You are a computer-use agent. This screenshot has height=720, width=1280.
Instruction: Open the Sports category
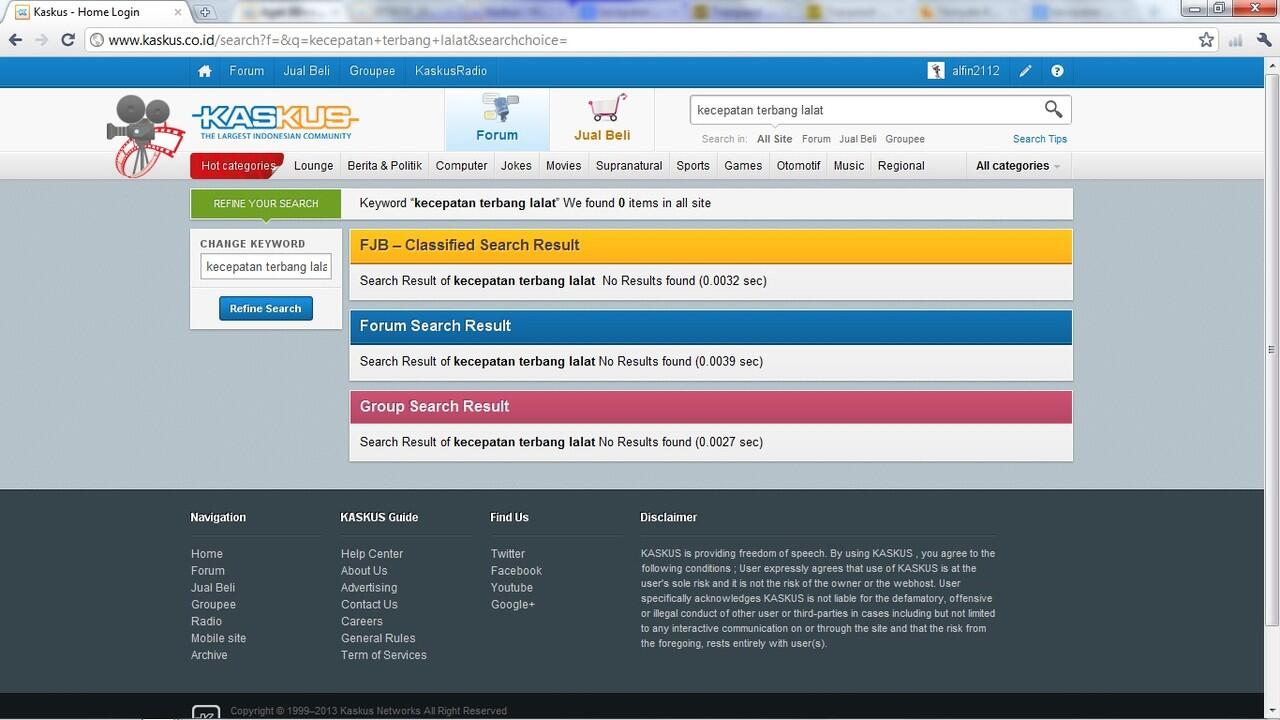point(693,166)
